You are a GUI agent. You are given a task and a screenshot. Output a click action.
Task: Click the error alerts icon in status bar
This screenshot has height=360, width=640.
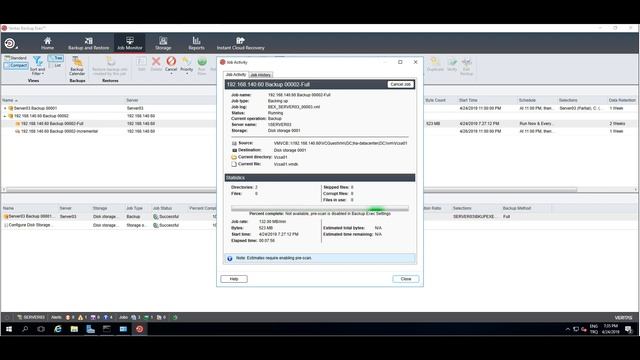click(x=68, y=317)
